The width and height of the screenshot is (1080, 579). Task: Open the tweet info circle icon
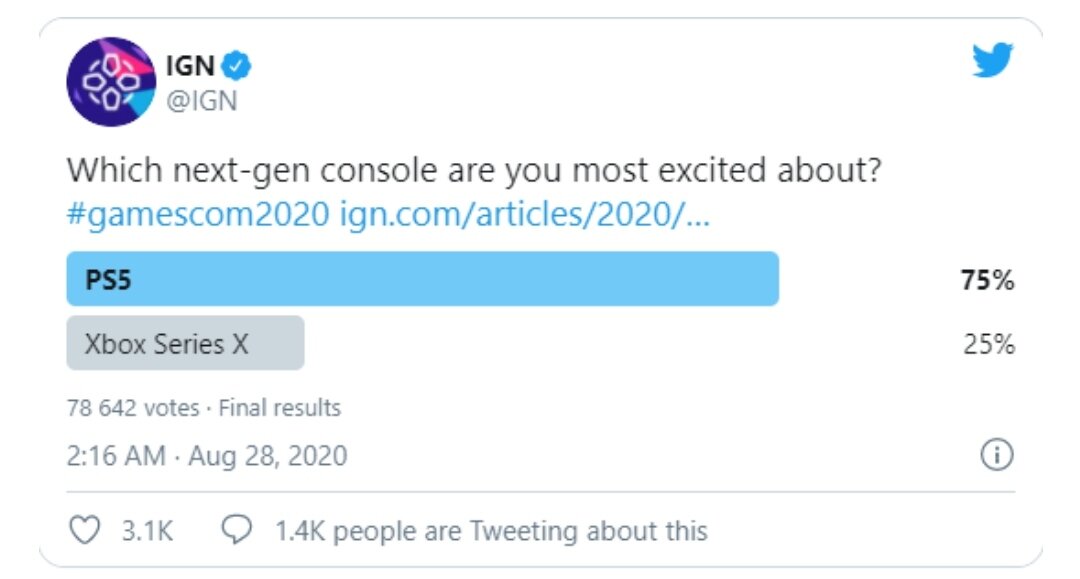click(x=997, y=454)
